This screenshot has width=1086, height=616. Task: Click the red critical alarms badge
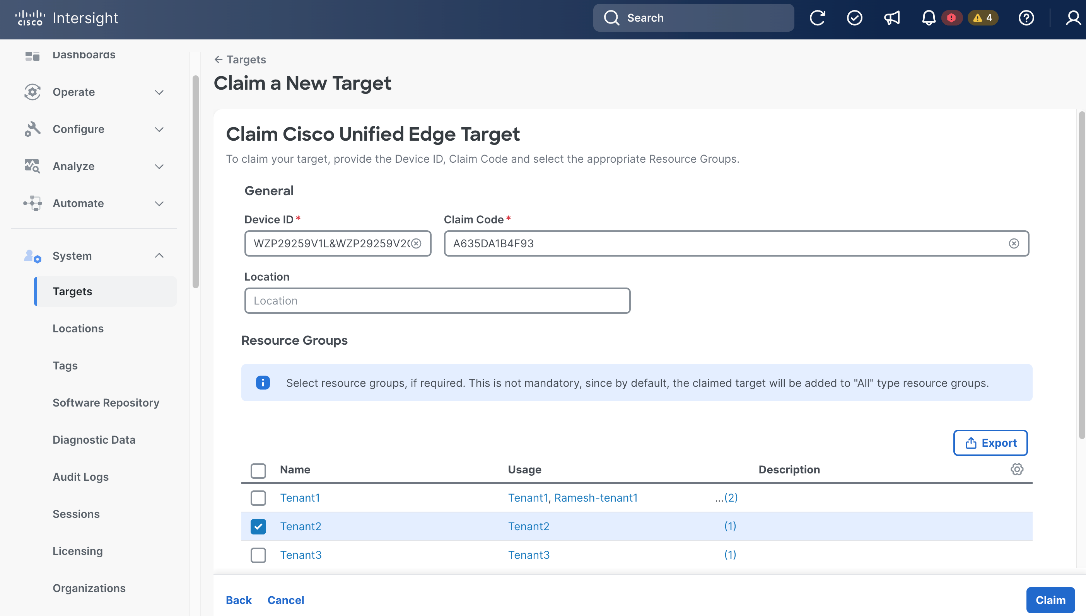pyautogui.click(x=952, y=18)
